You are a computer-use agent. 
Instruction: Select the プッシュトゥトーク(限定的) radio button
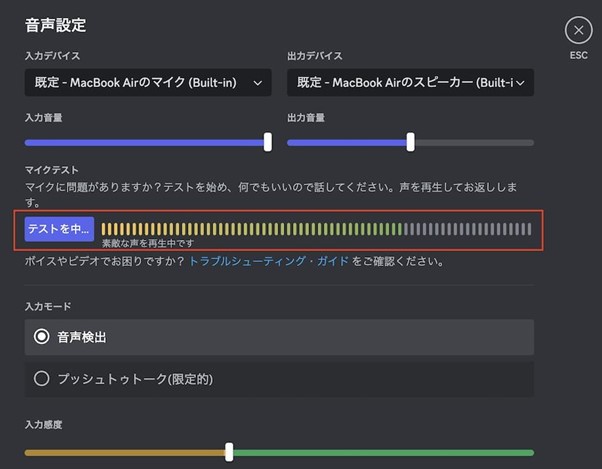41,378
